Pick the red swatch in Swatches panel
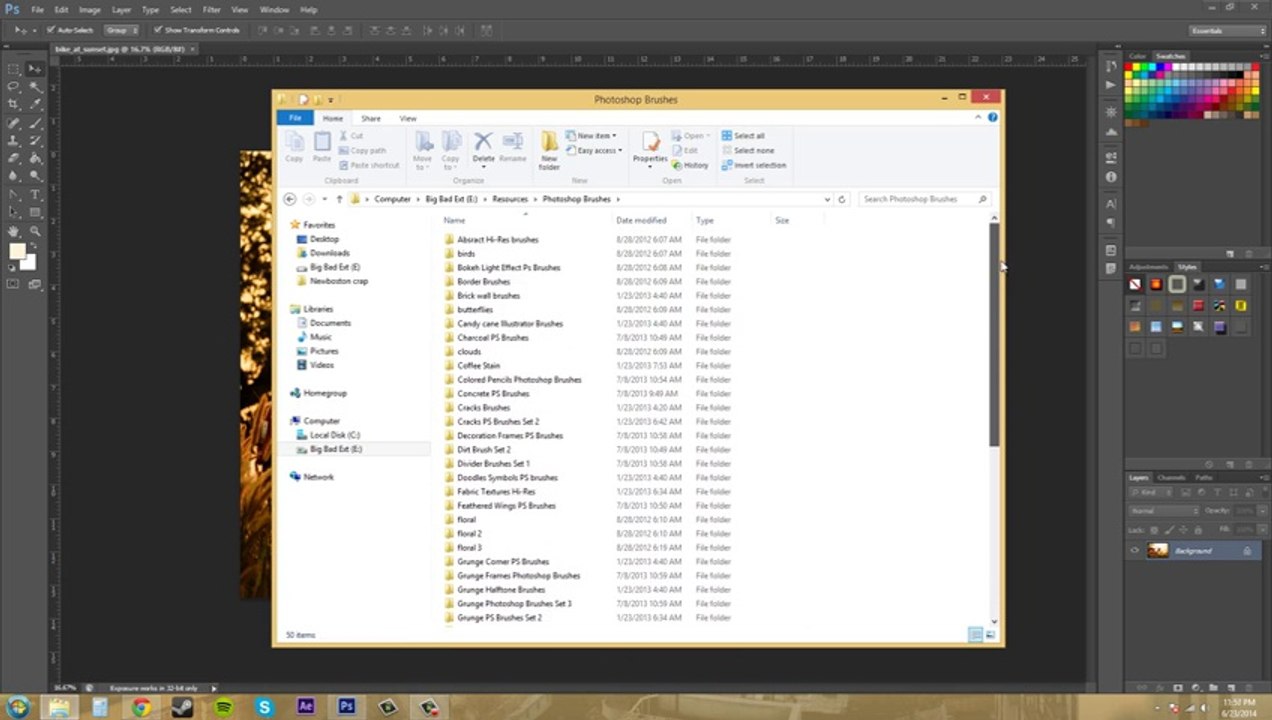 pos(1130,68)
